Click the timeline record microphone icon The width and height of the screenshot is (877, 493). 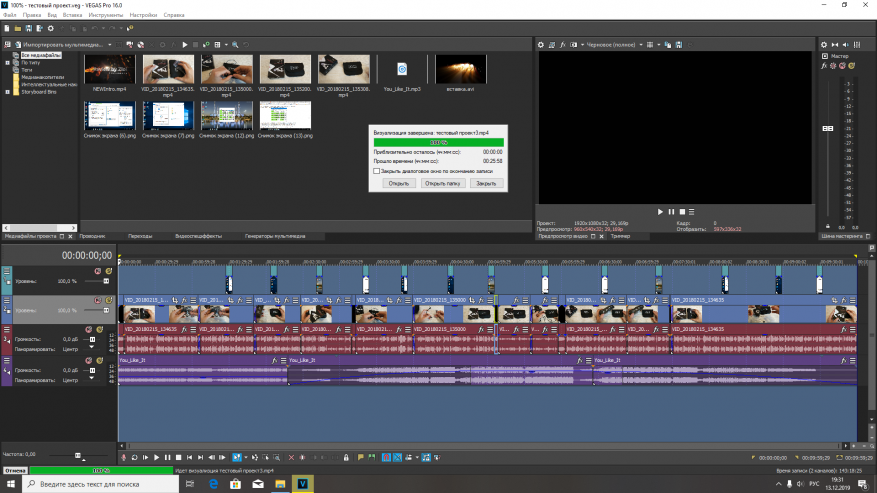coord(124,457)
